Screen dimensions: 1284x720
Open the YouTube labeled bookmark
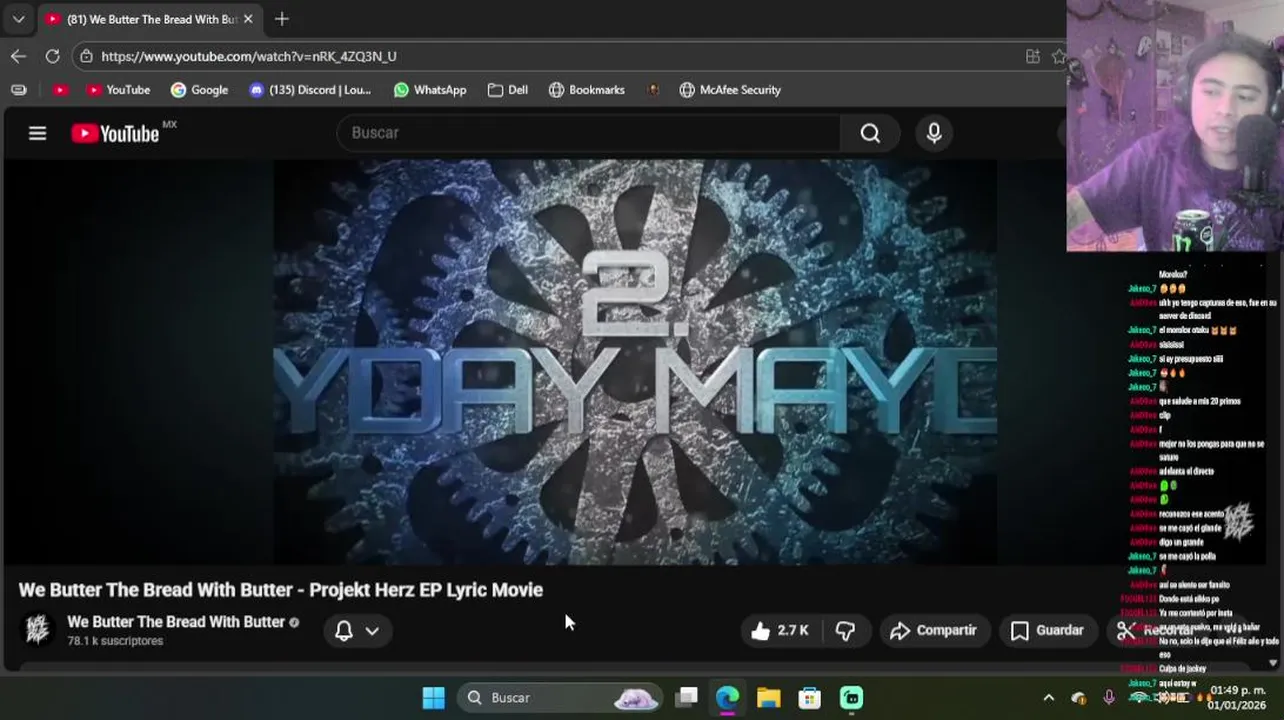[118, 90]
